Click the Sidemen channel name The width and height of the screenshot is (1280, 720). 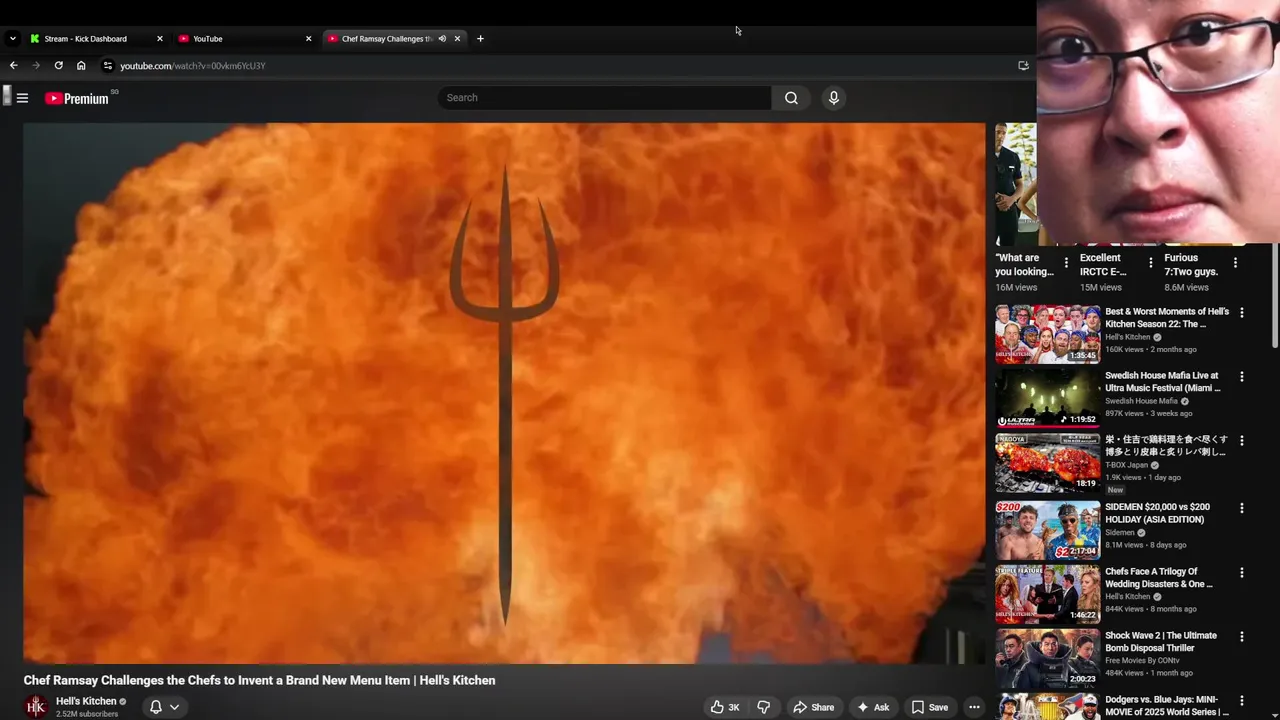click(1120, 533)
